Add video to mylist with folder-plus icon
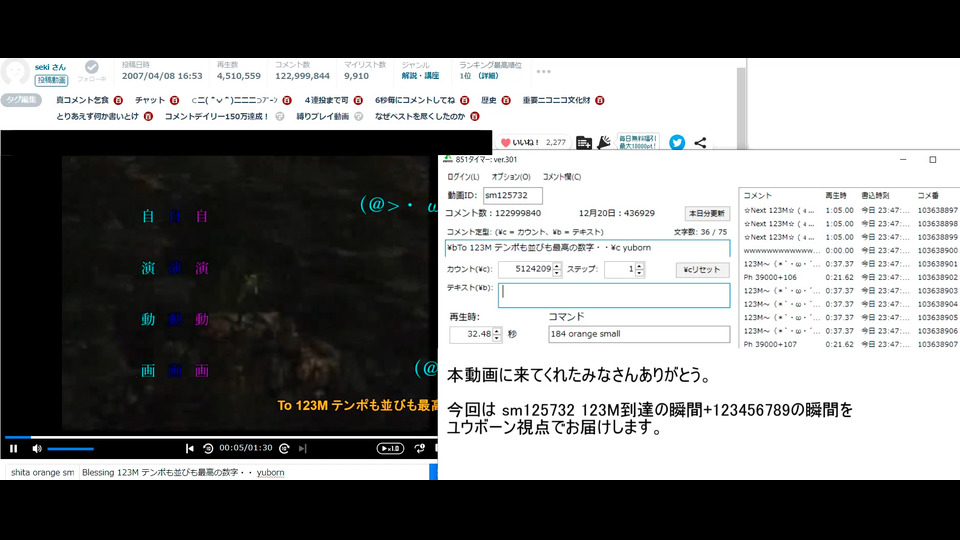The image size is (960, 540). click(584, 143)
